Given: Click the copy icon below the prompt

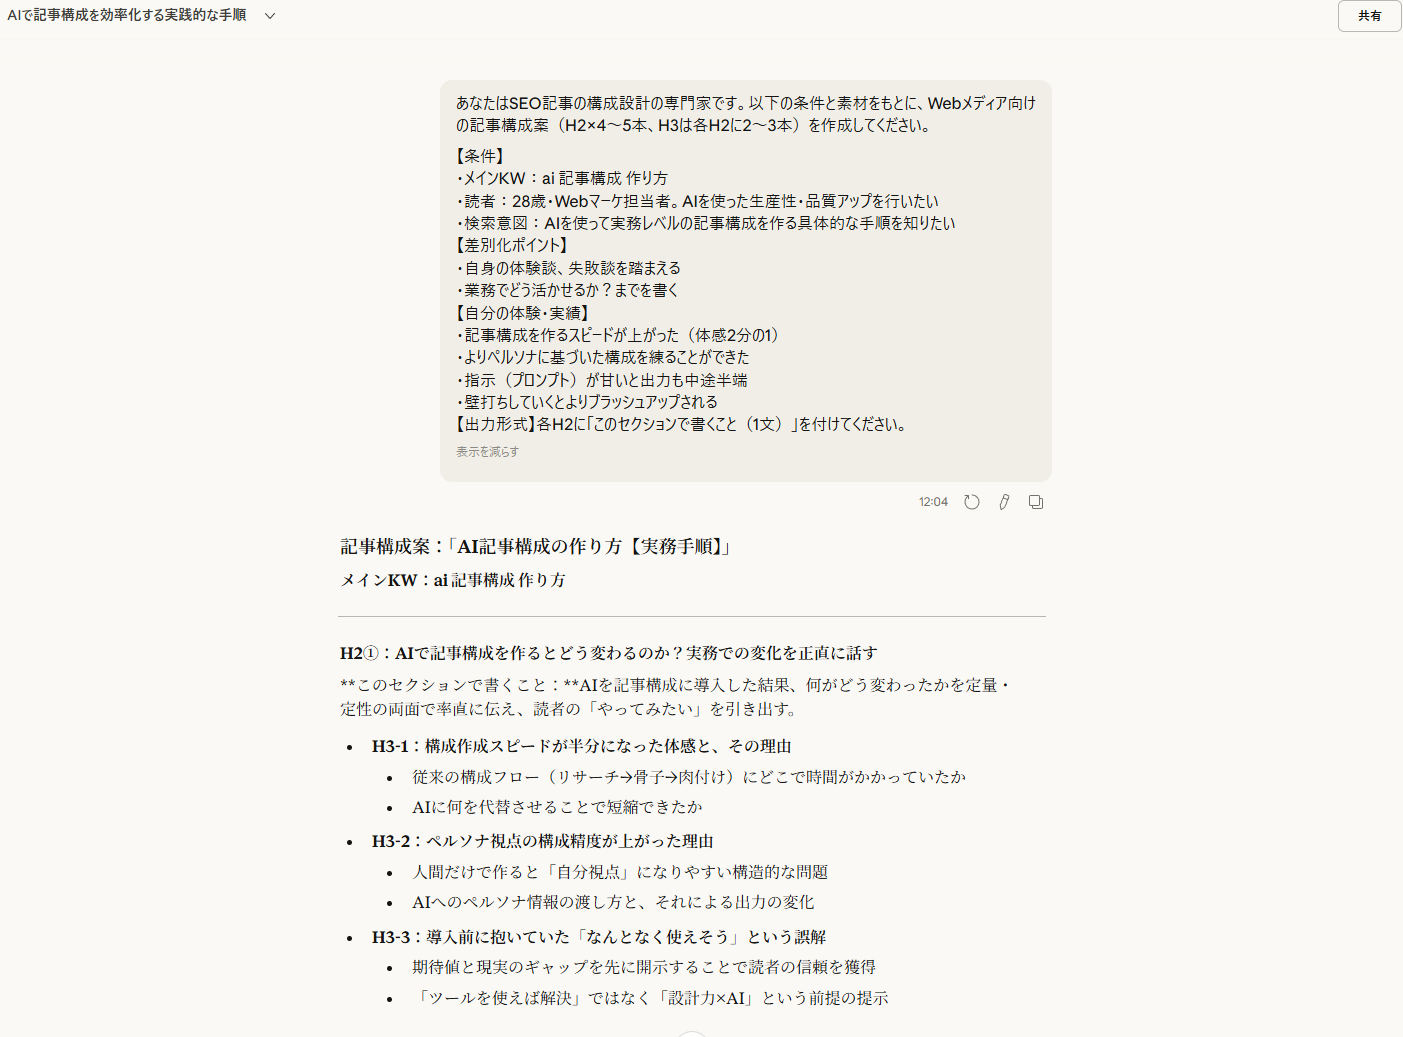Looking at the screenshot, I should point(1035,501).
